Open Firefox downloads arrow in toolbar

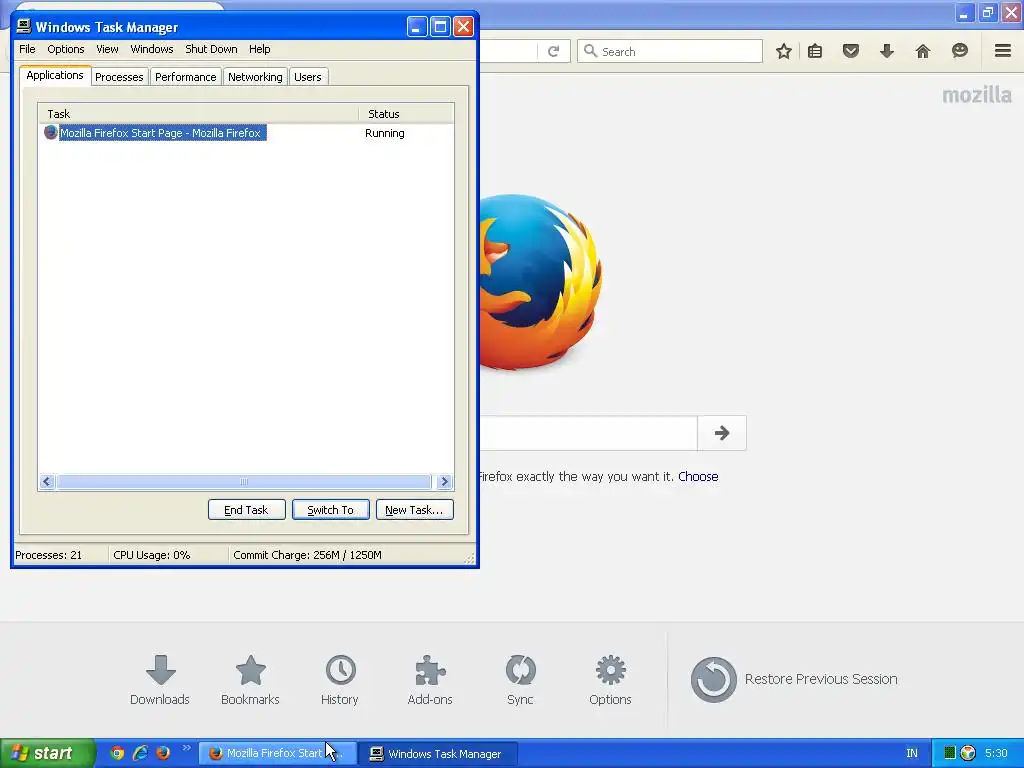click(886, 51)
